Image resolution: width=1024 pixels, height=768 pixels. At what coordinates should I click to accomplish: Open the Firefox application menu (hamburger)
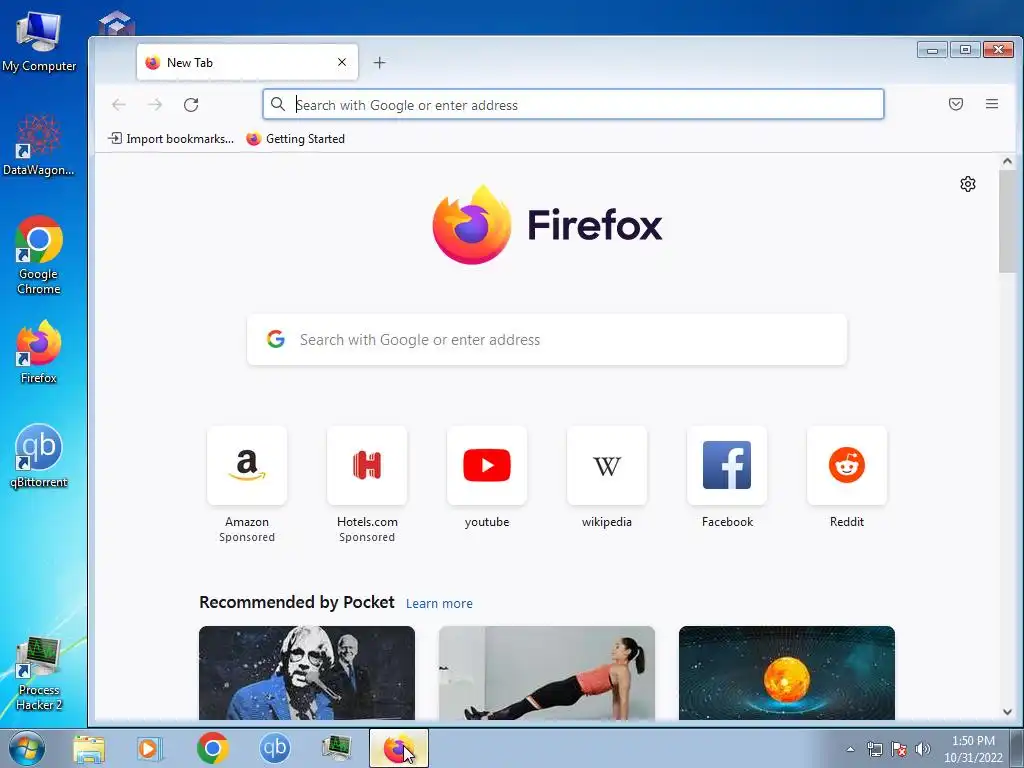pos(991,104)
